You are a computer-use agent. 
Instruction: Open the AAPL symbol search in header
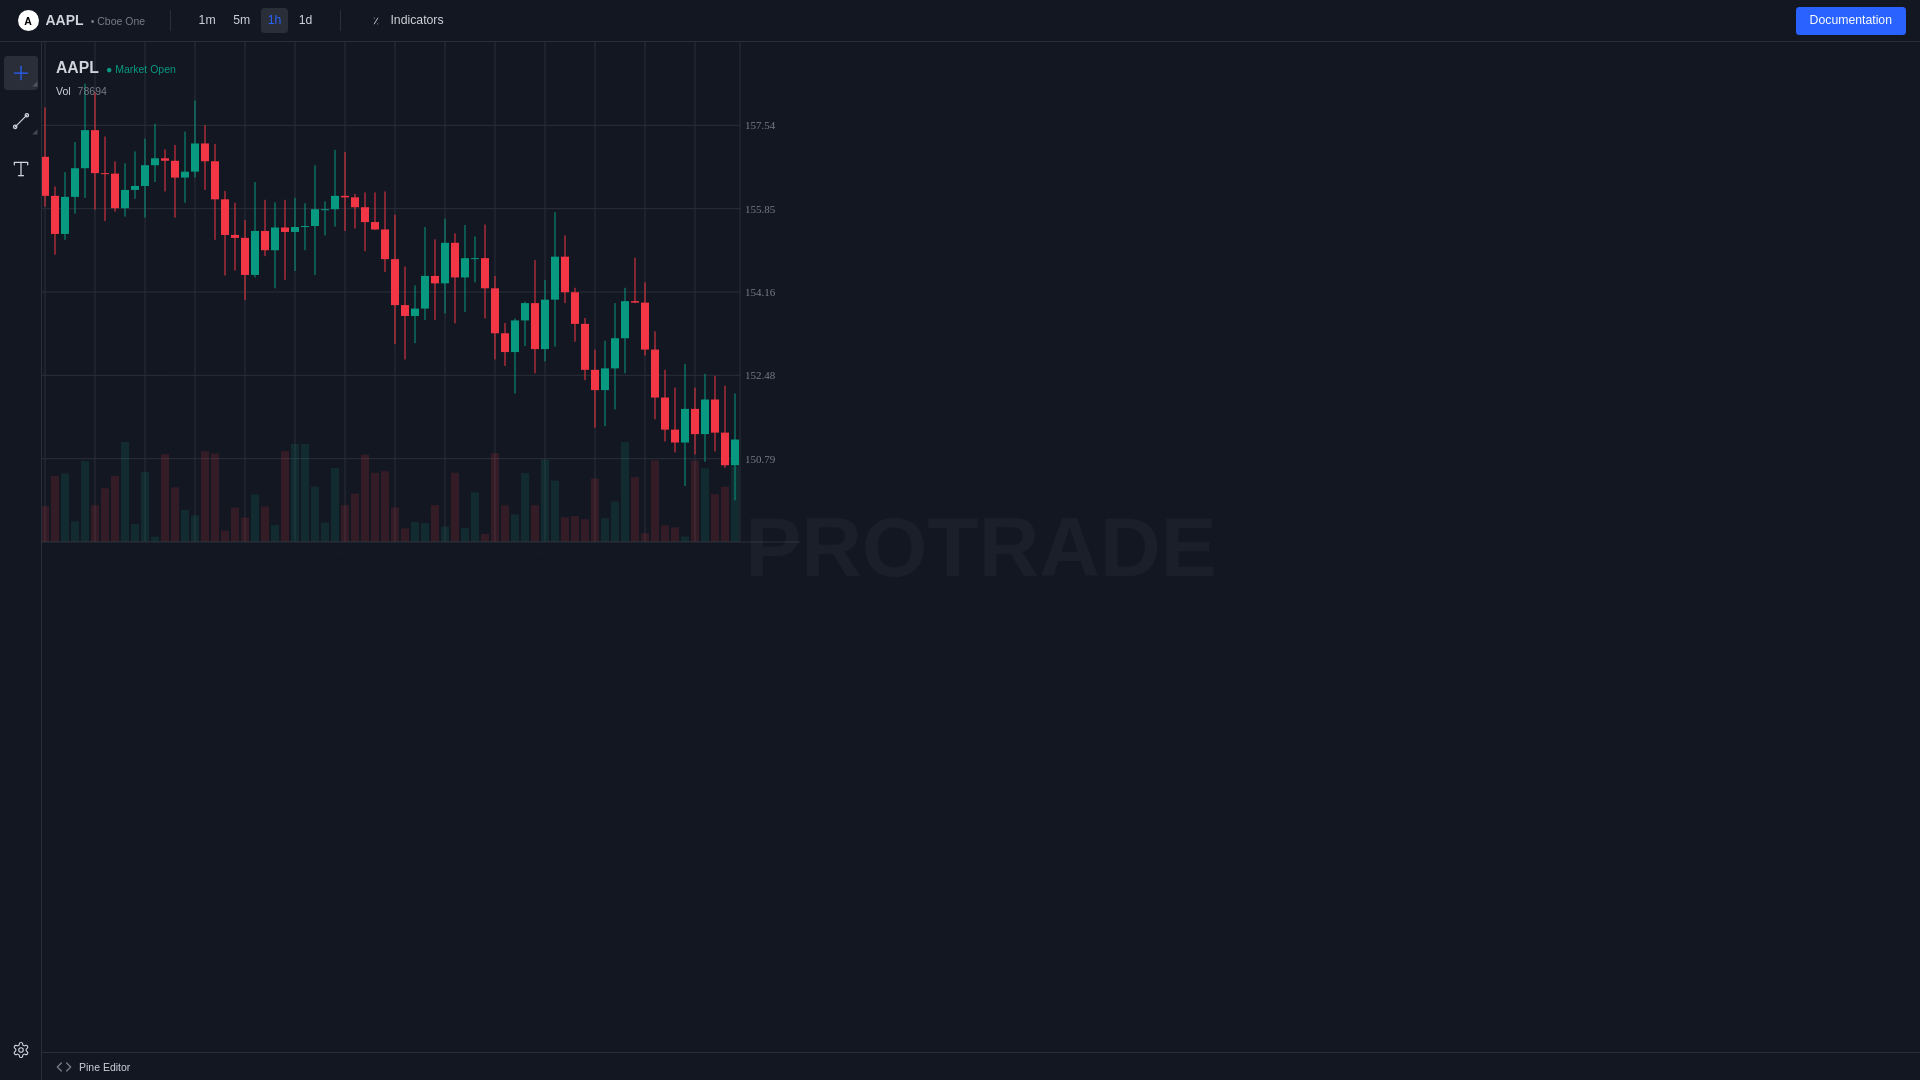pyautogui.click(x=64, y=21)
